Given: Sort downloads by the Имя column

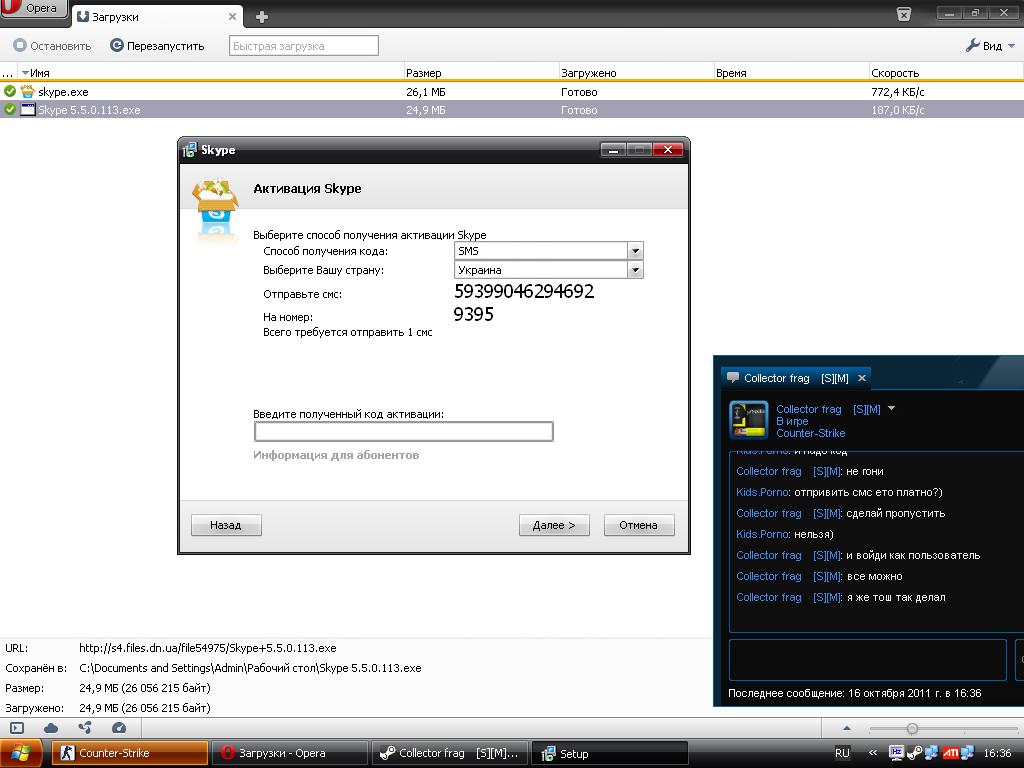Looking at the screenshot, I should pos(209,72).
